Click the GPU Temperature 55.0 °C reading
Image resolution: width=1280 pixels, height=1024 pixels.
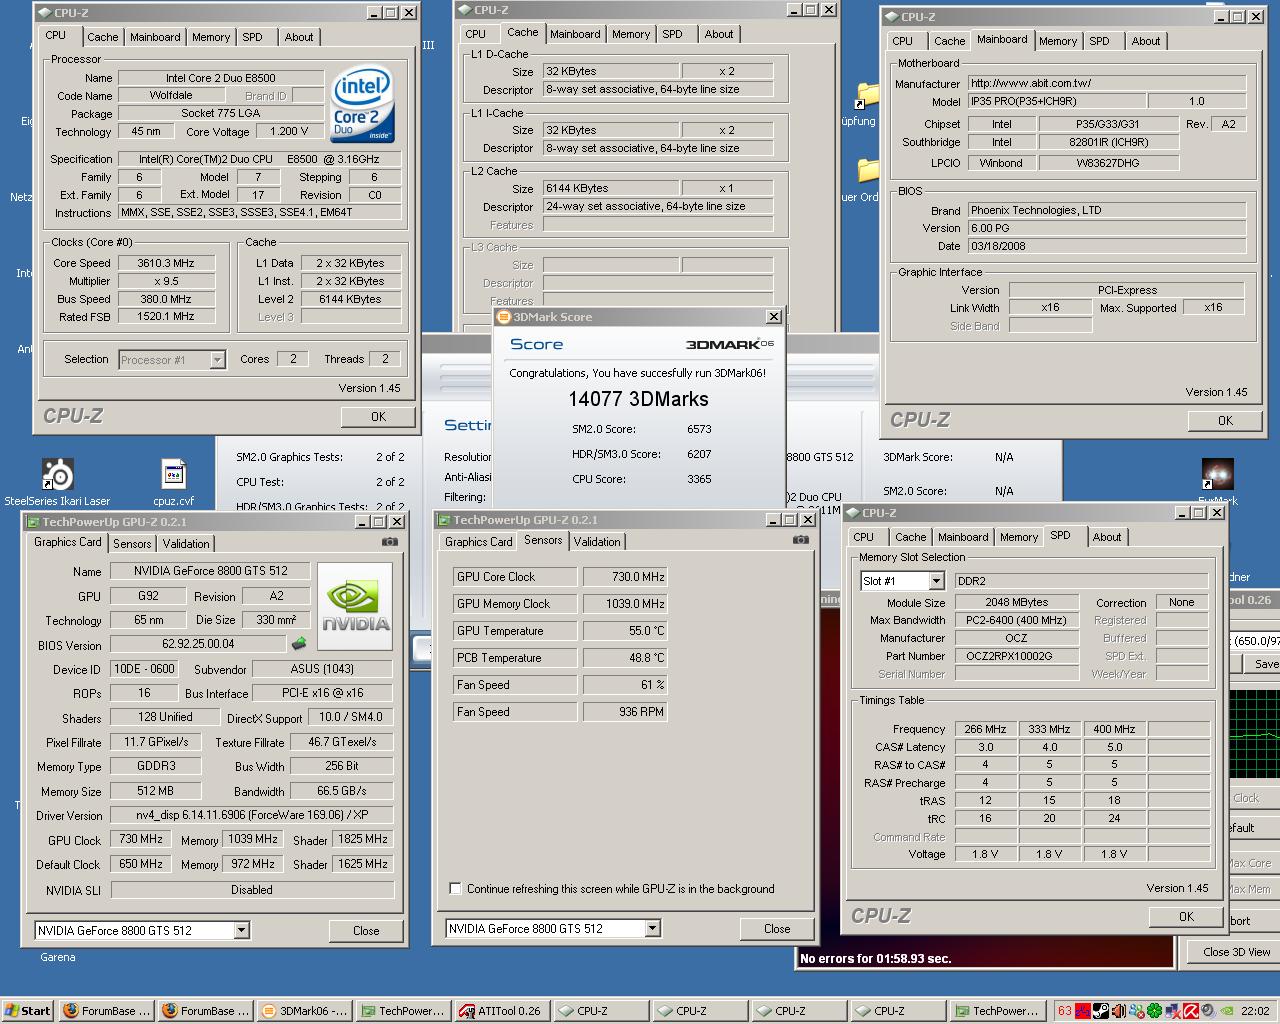pos(625,631)
